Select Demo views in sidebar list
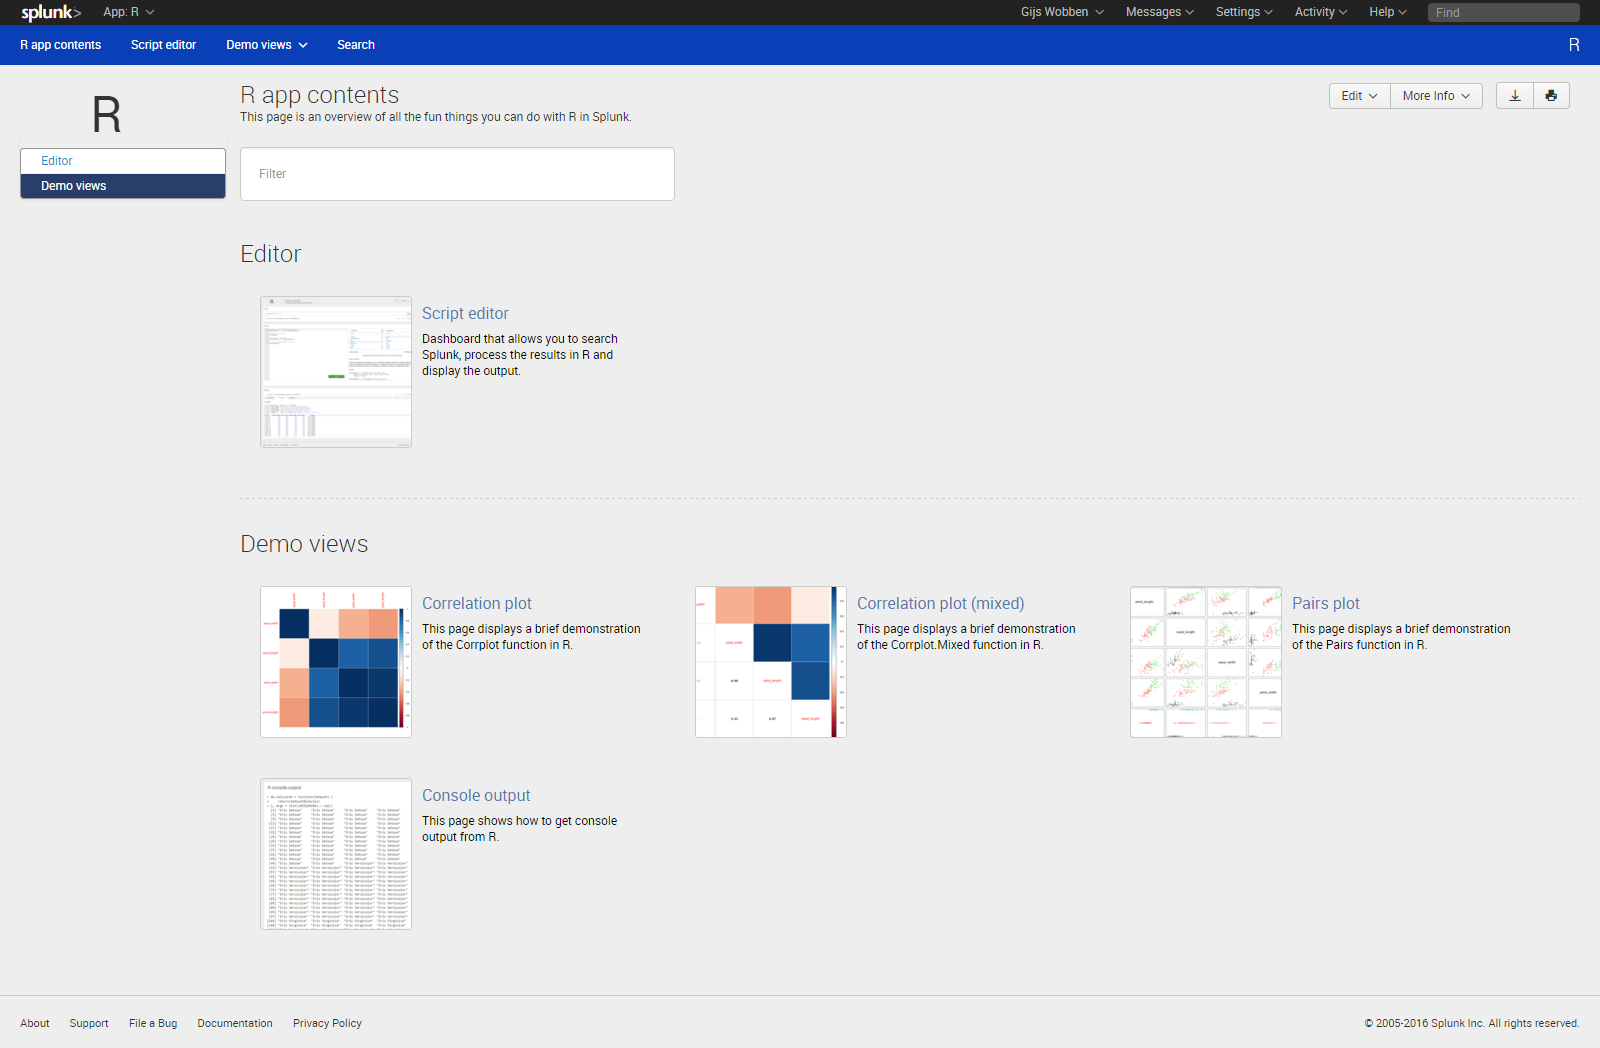Image resolution: width=1600 pixels, height=1048 pixels. pyautogui.click(x=123, y=186)
